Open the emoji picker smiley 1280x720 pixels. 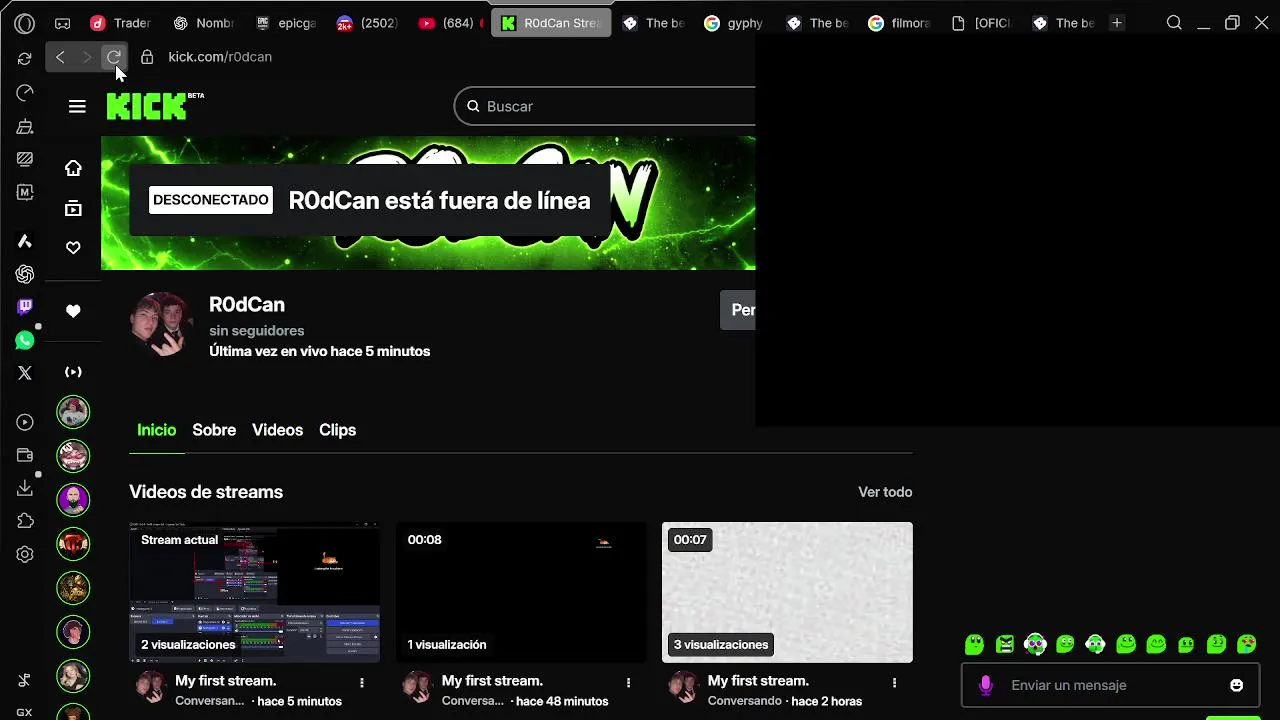1237,685
